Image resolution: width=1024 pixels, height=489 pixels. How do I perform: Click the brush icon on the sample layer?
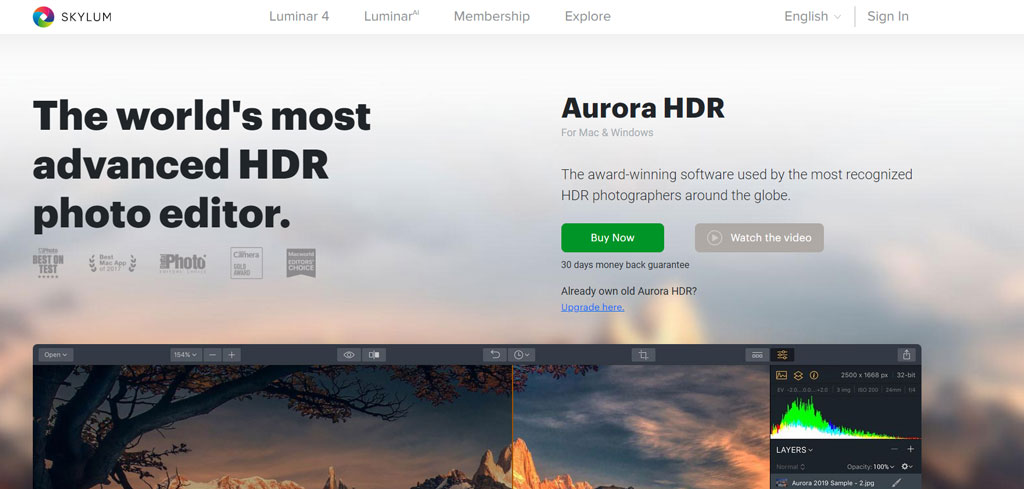pyautogui.click(x=896, y=483)
